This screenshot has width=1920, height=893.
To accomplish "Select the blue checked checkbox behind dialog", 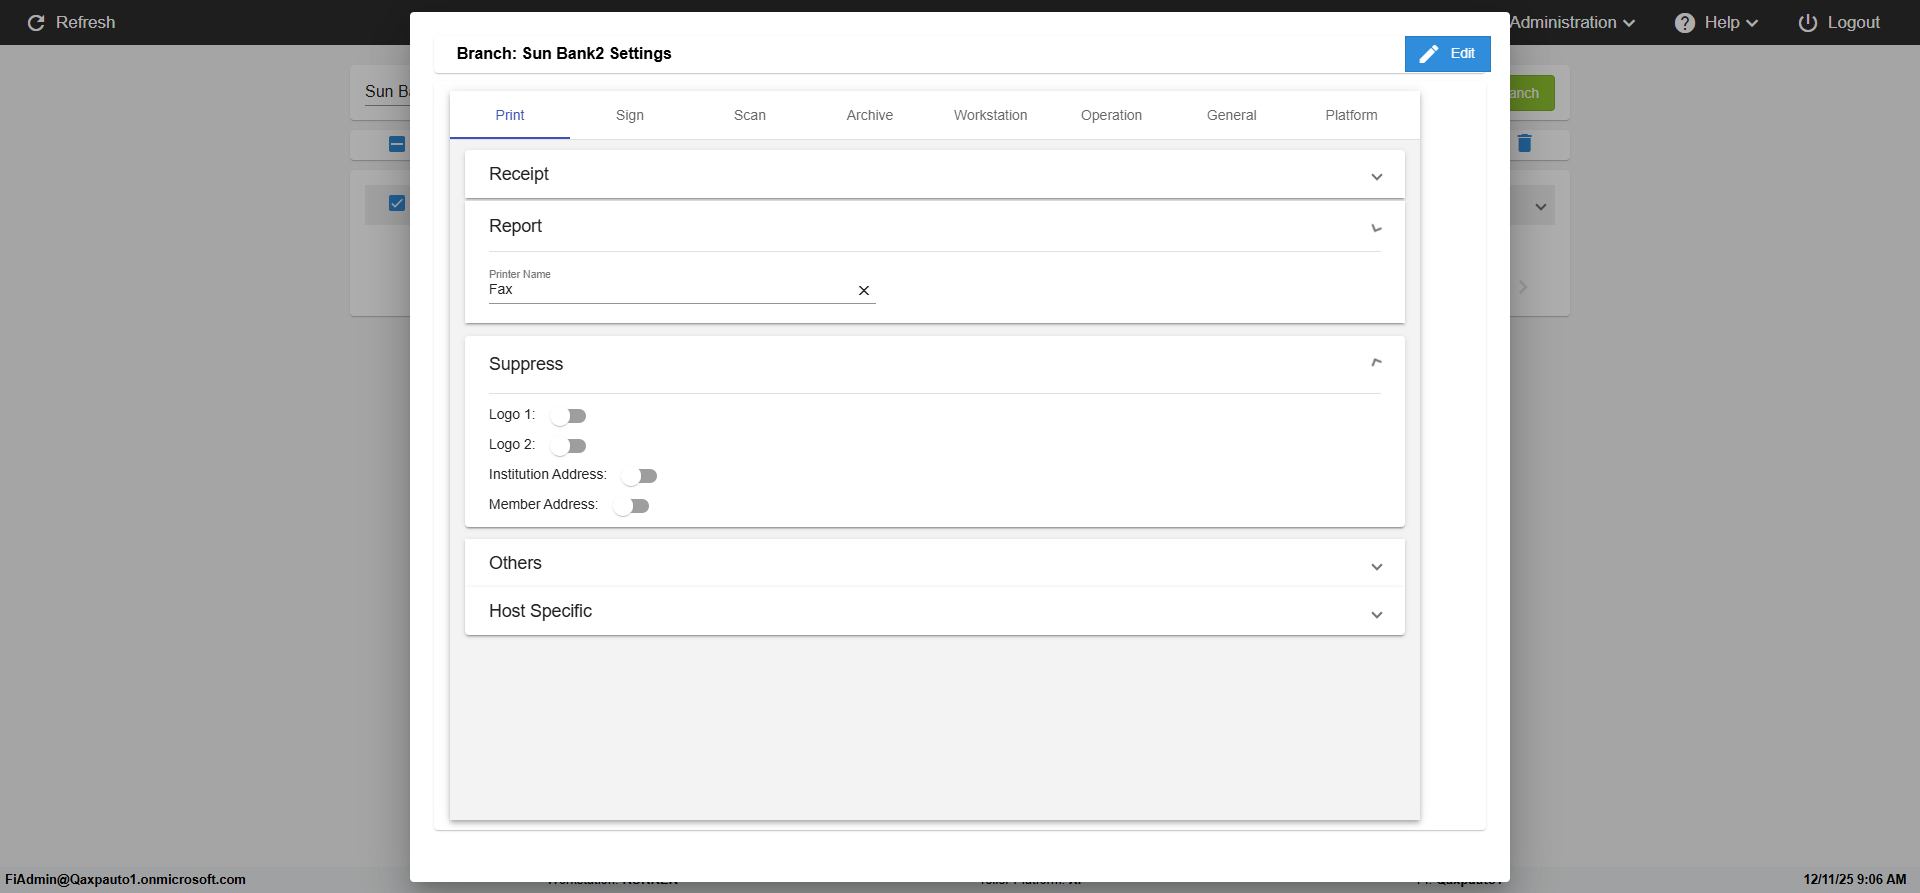I will pyautogui.click(x=397, y=204).
